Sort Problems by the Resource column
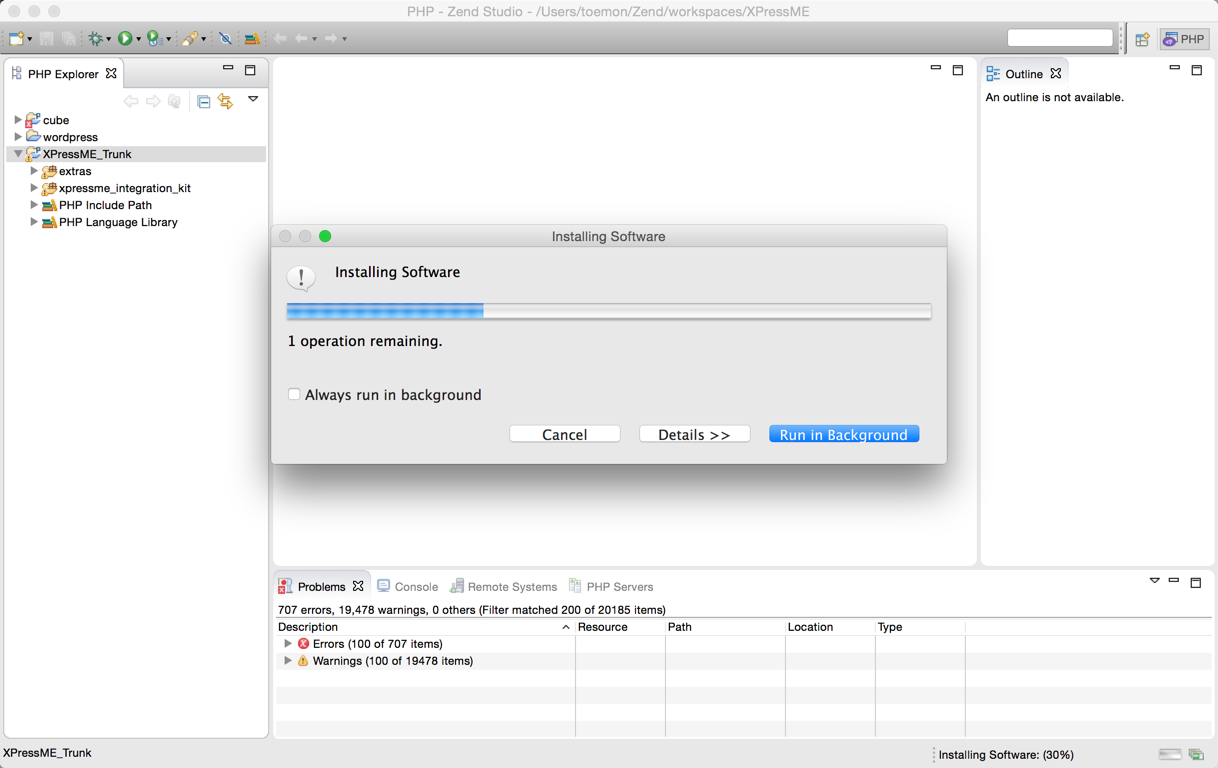This screenshot has width=1218, height=768. (620, 627)
